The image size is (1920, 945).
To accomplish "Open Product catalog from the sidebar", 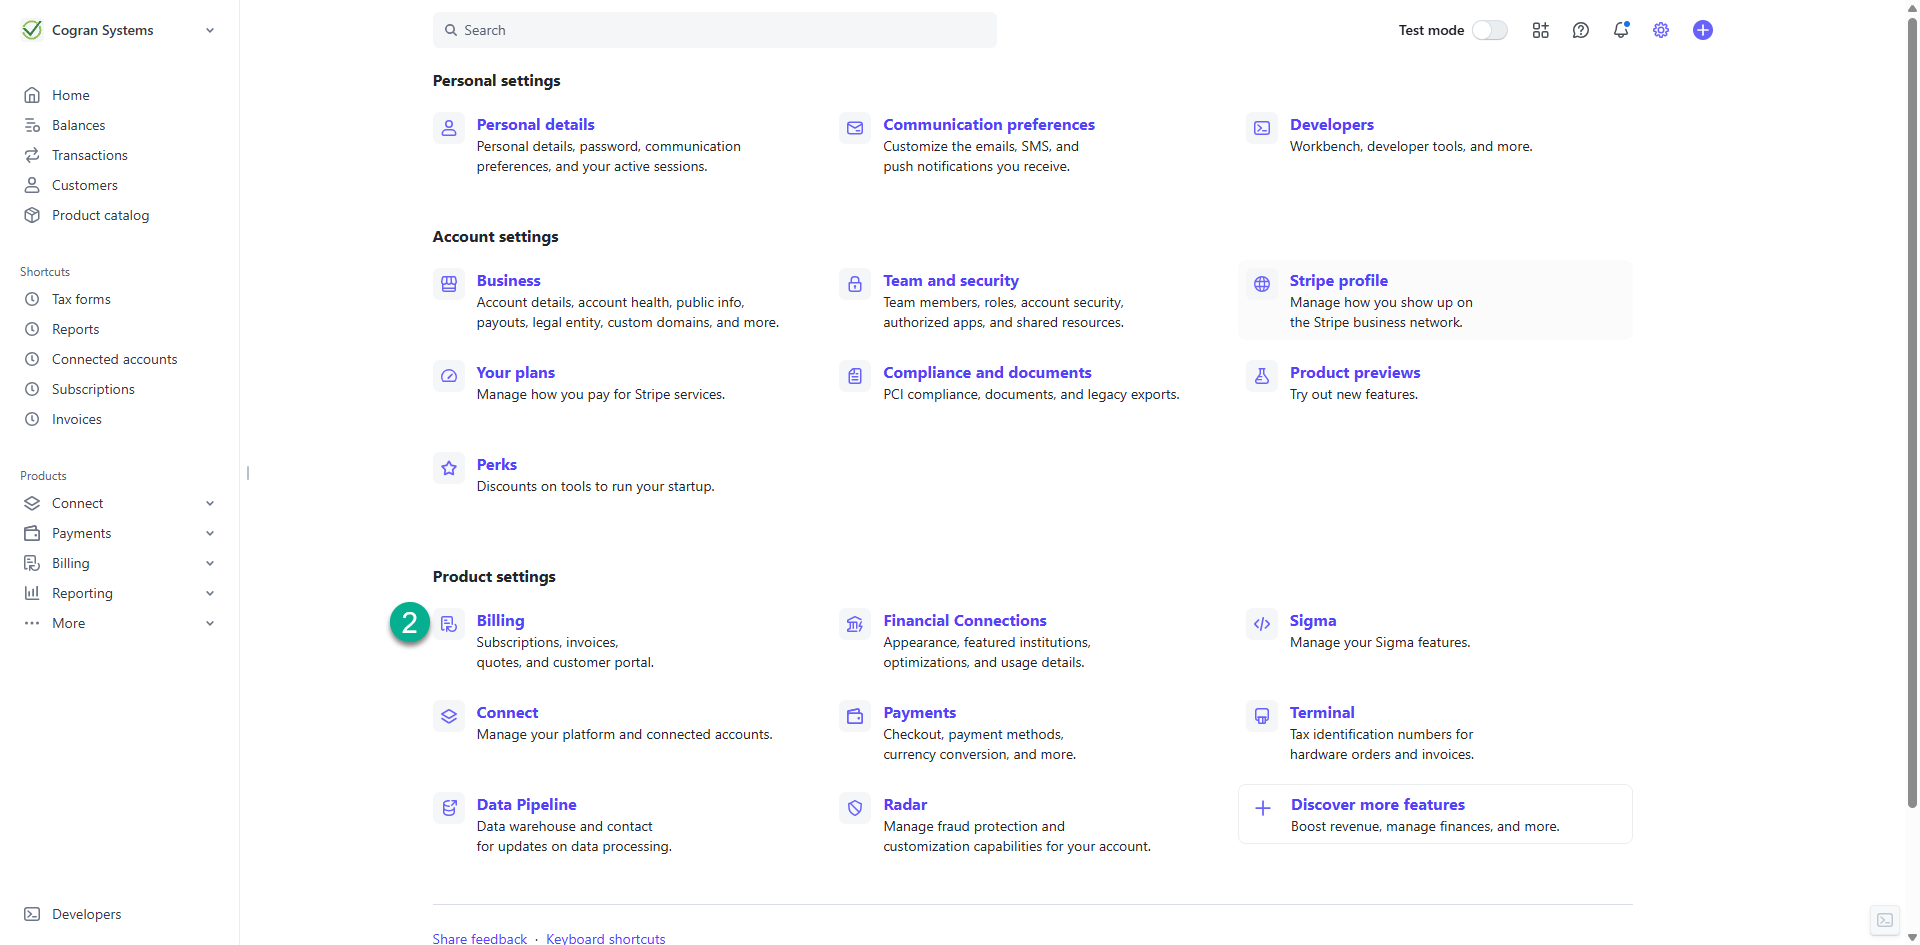I will pos(100,215).
